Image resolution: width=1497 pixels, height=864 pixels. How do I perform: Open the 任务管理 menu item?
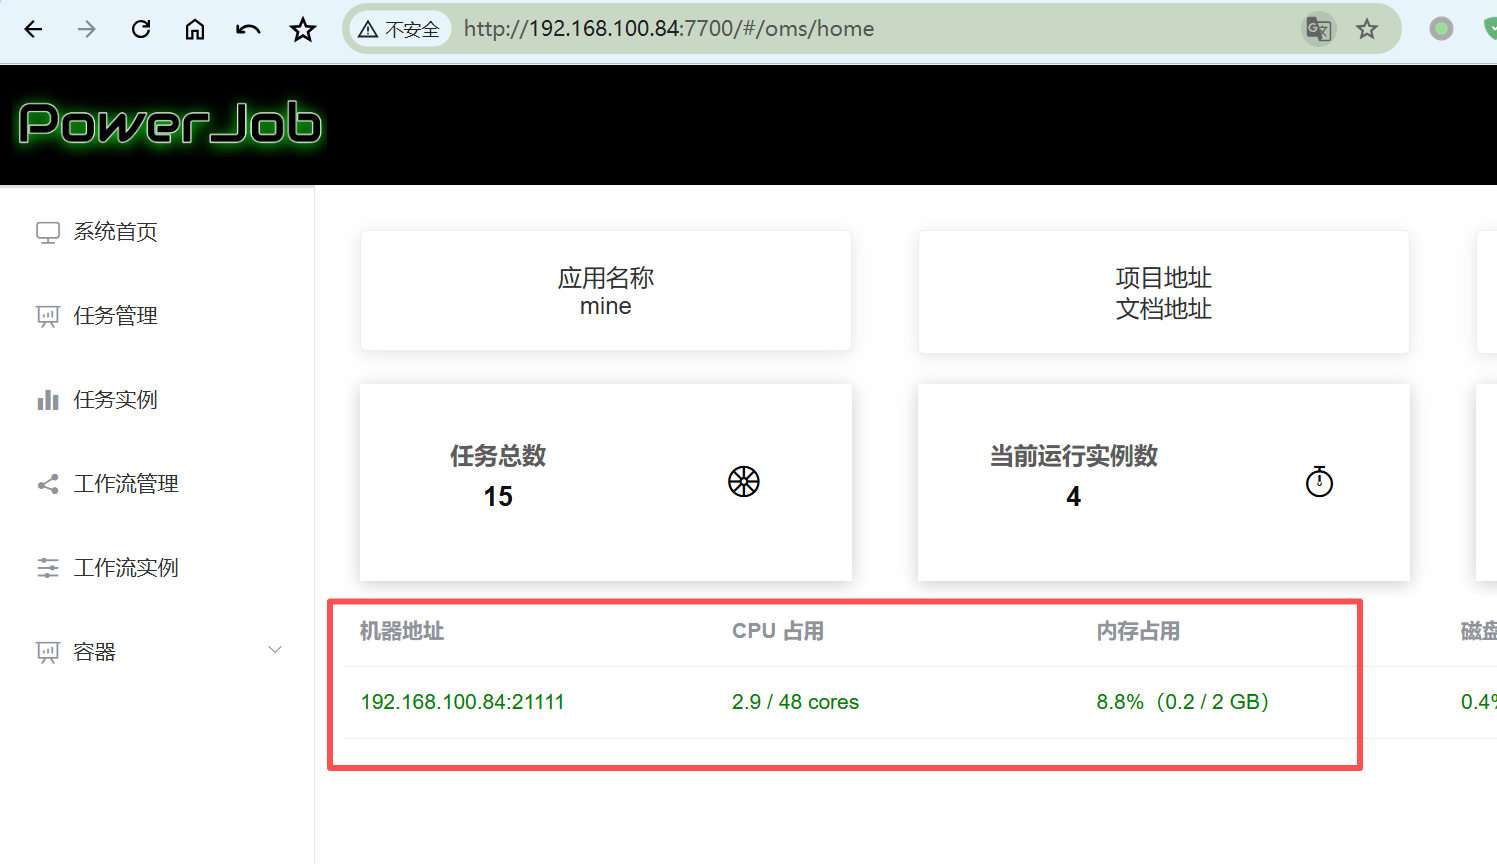click(x=116, y=316)
